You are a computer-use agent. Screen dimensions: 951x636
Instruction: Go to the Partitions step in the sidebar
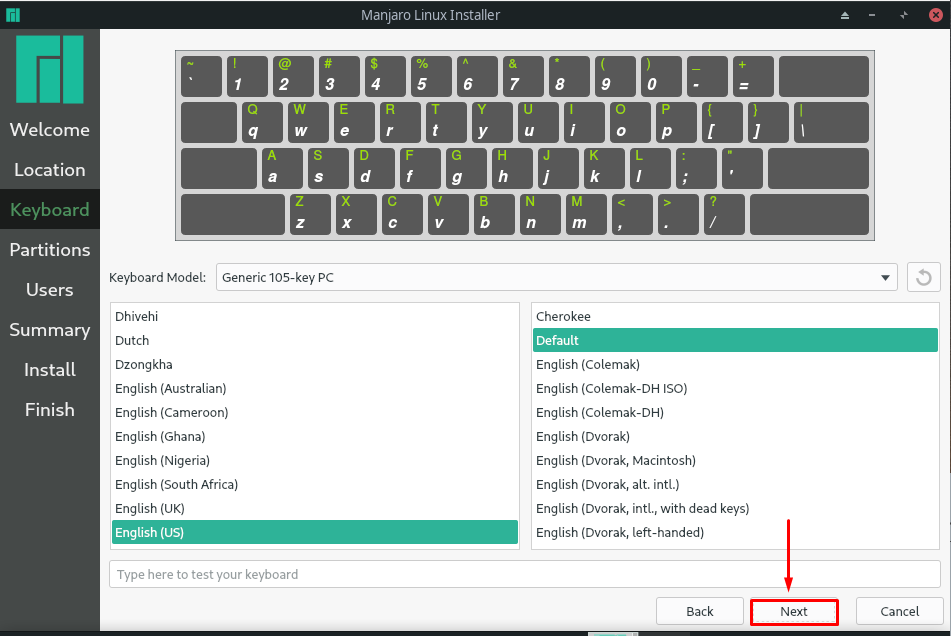[x=50, y=250]
